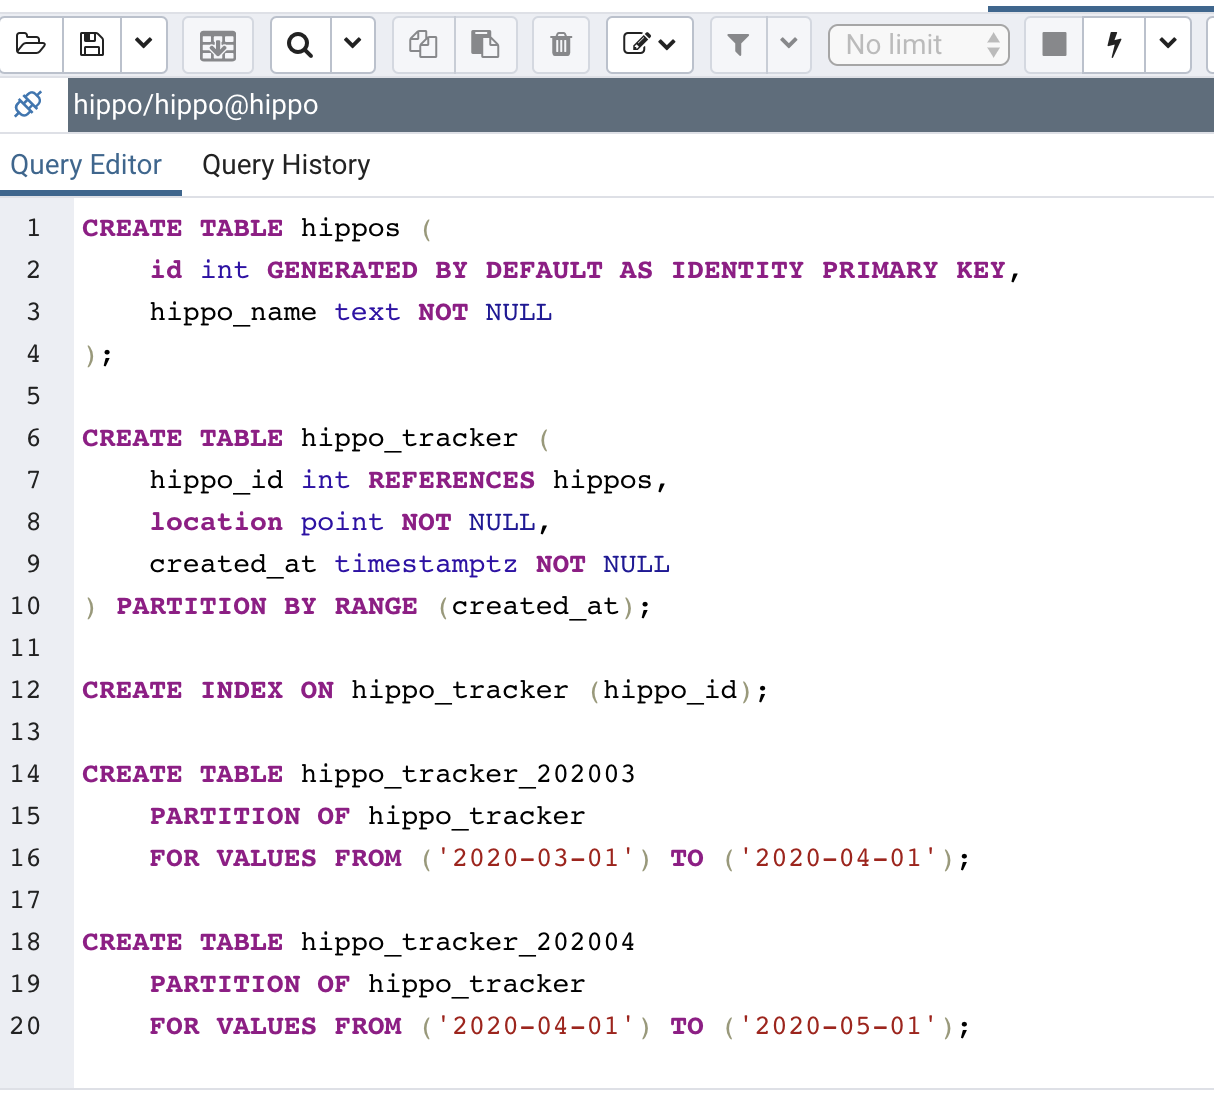
Task: Open the Find and Replace search
Action: [x=299, y=44]
